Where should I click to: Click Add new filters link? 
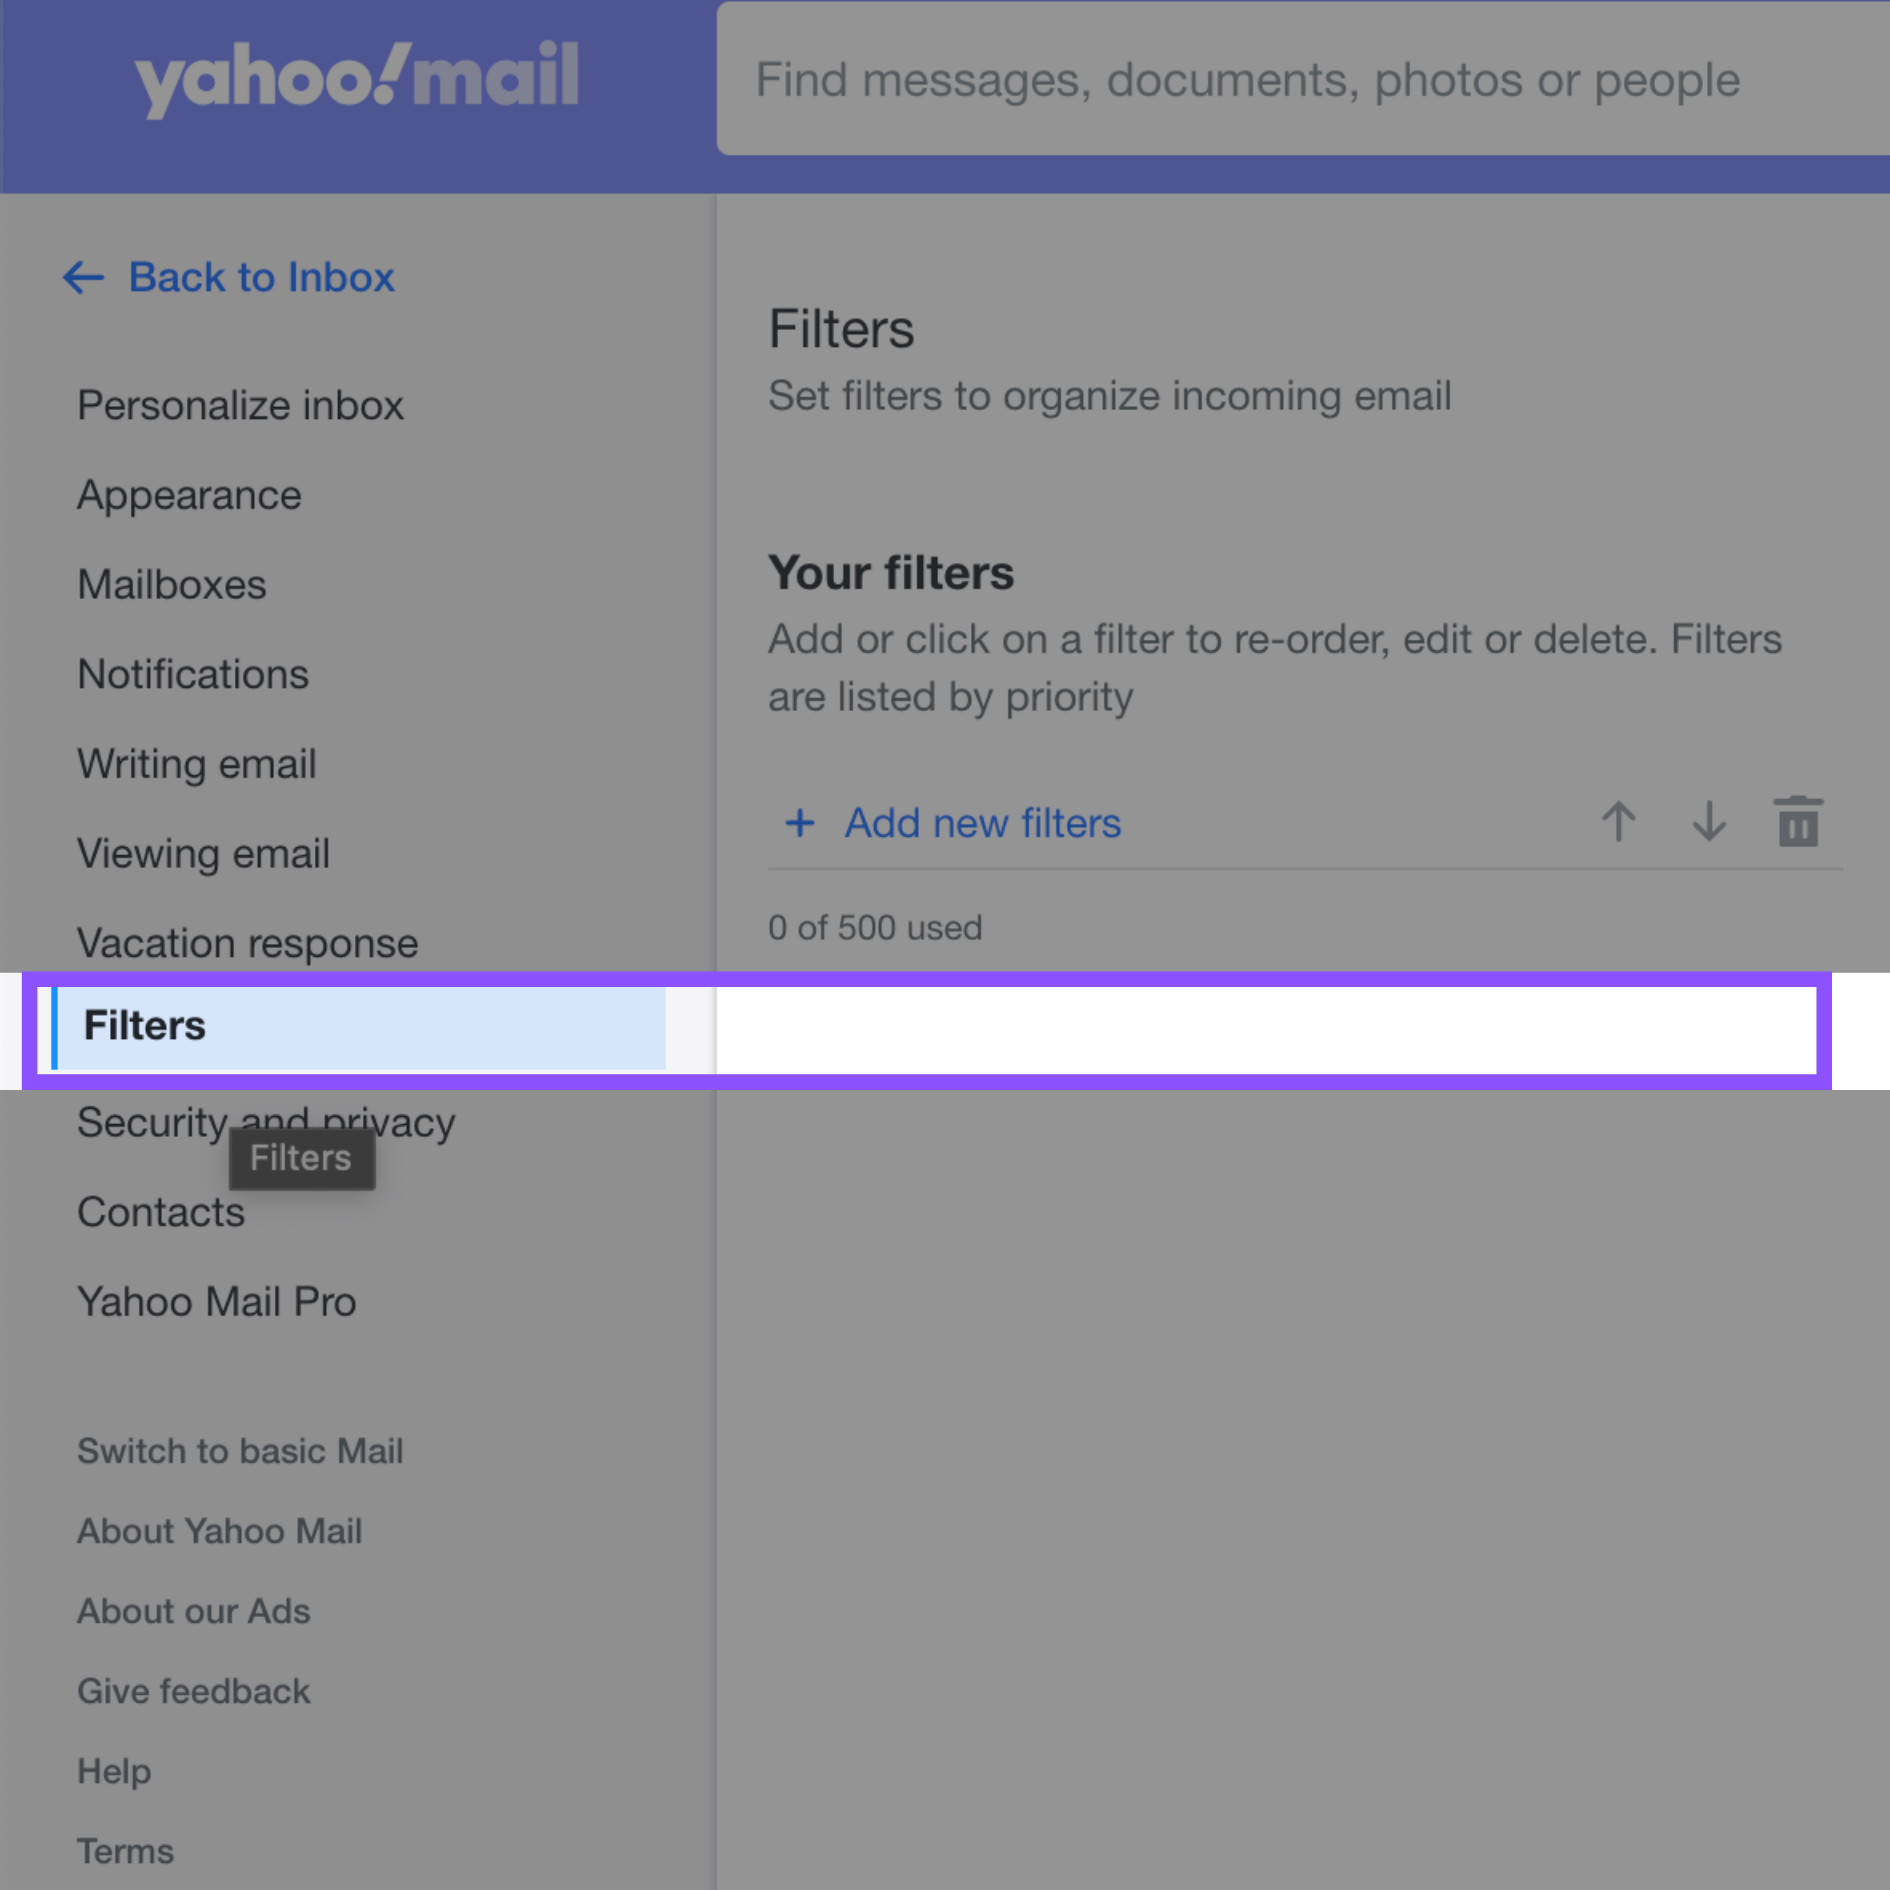point(982,823)
